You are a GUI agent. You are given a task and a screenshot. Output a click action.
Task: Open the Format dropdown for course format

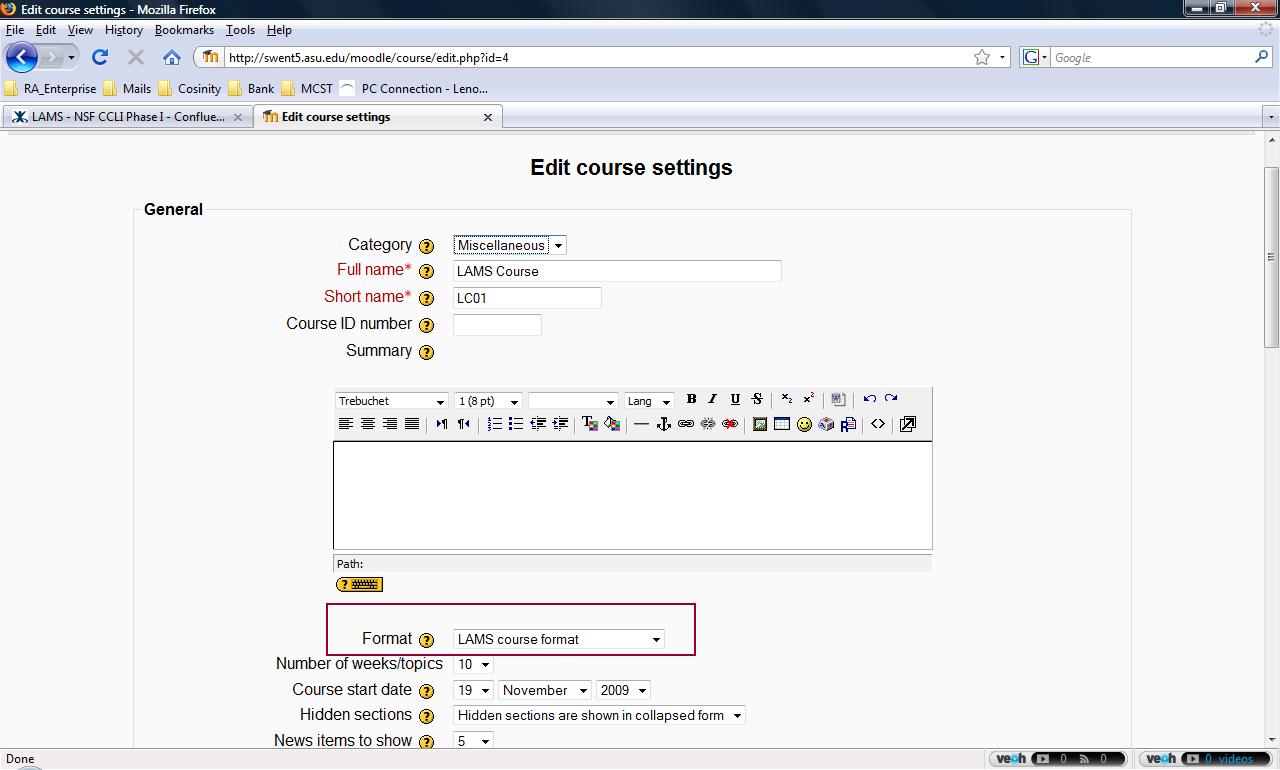(x=558, y=639)
